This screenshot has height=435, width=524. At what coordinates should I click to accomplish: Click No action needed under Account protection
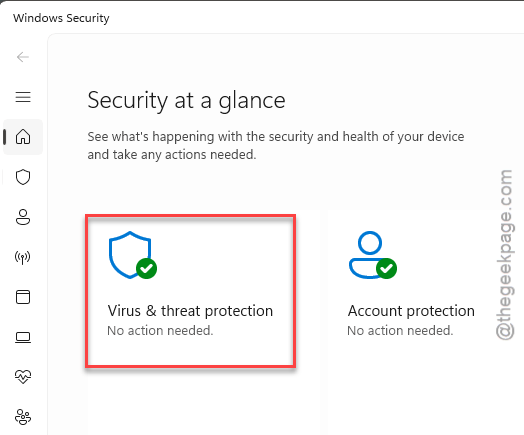[400, 330]
